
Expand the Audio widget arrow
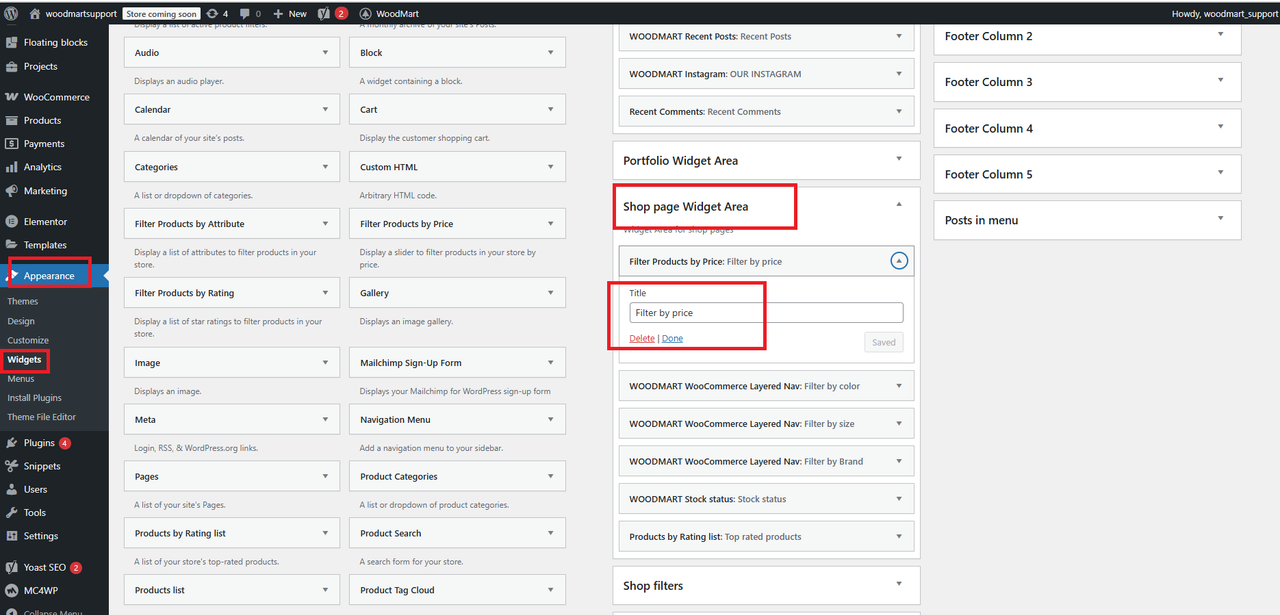[325, 52]
